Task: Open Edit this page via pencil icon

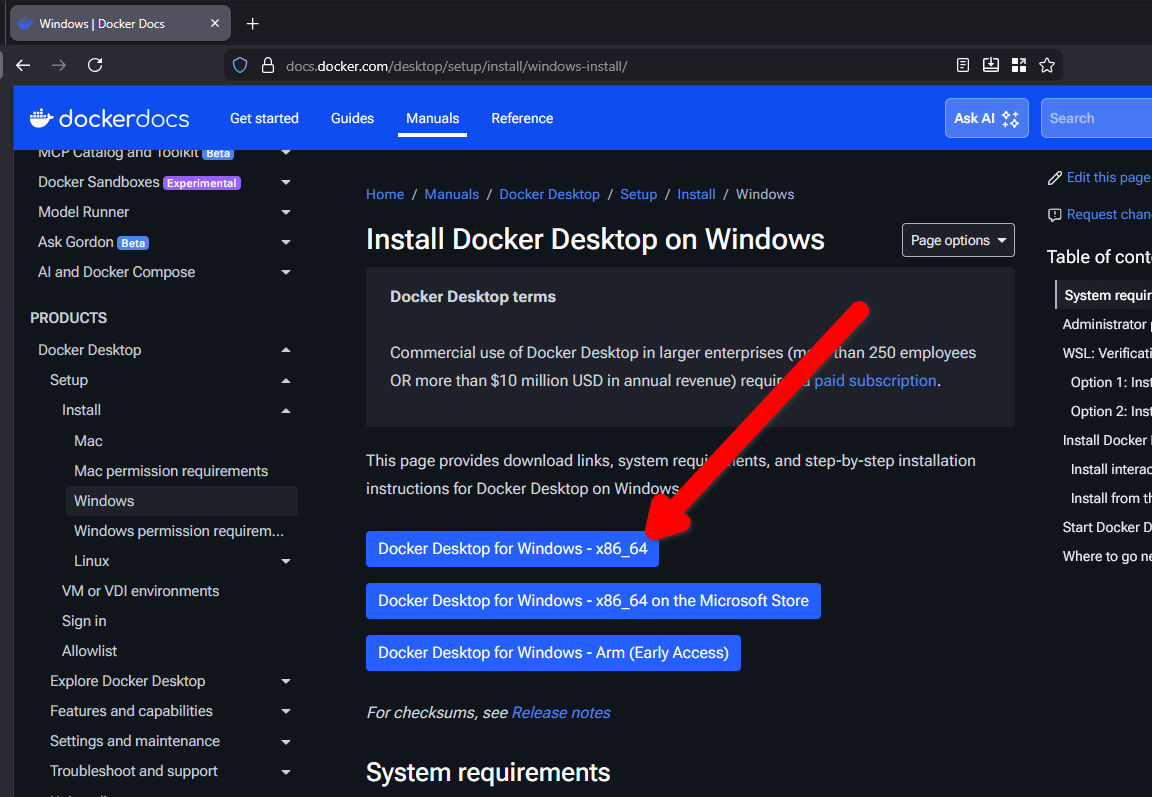Action: point(1055,177)
